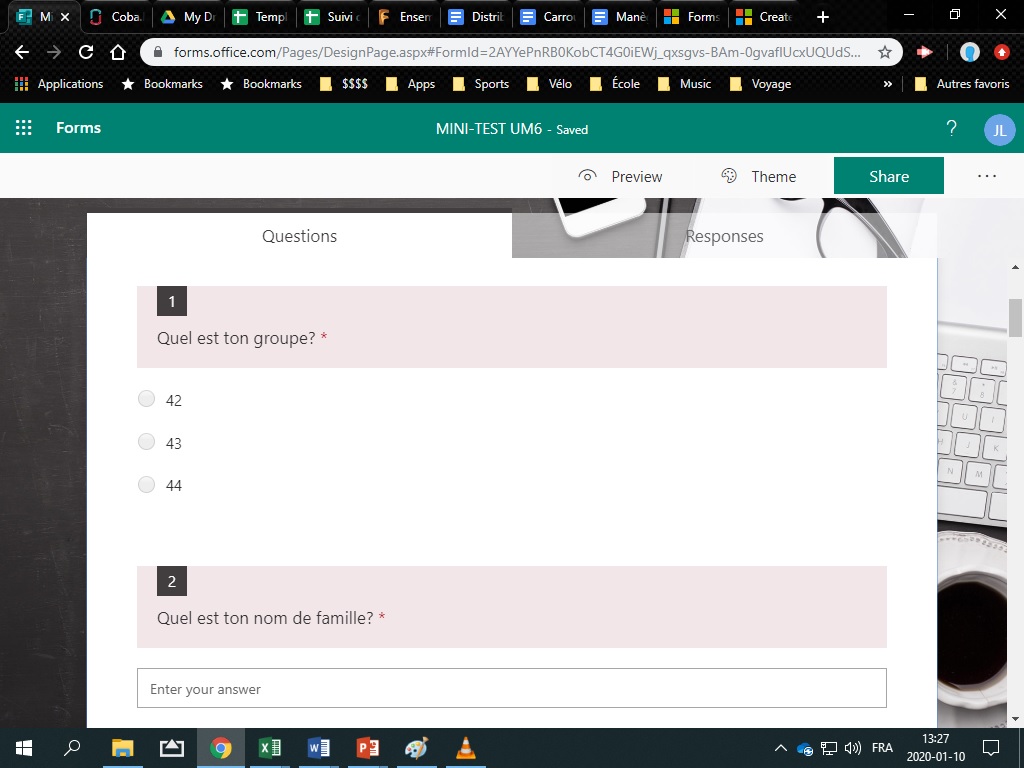
Task: Open the more options ellipsis menu
Action: [987, 176]
